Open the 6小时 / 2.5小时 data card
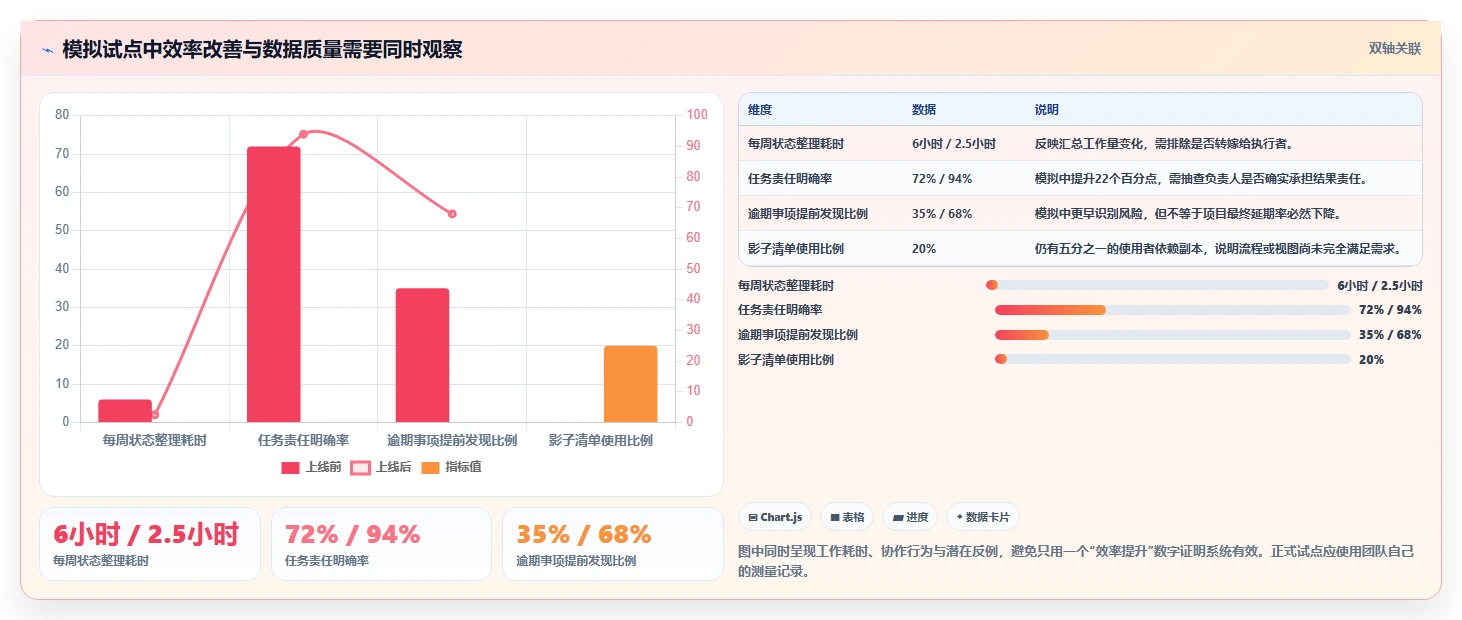The height and width of the screenshot is (620, 1462). pyautogui.click(x=150, y=544)
